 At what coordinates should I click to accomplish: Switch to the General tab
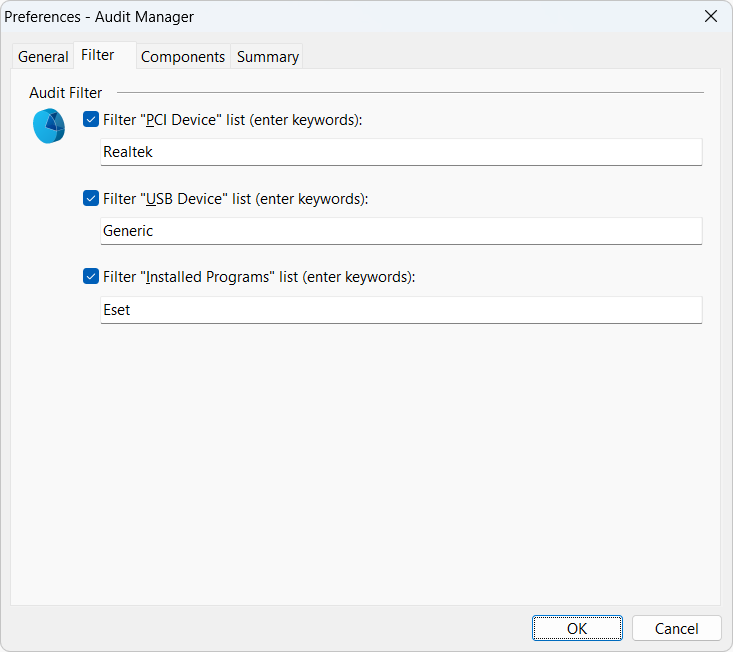click(43, 57)
